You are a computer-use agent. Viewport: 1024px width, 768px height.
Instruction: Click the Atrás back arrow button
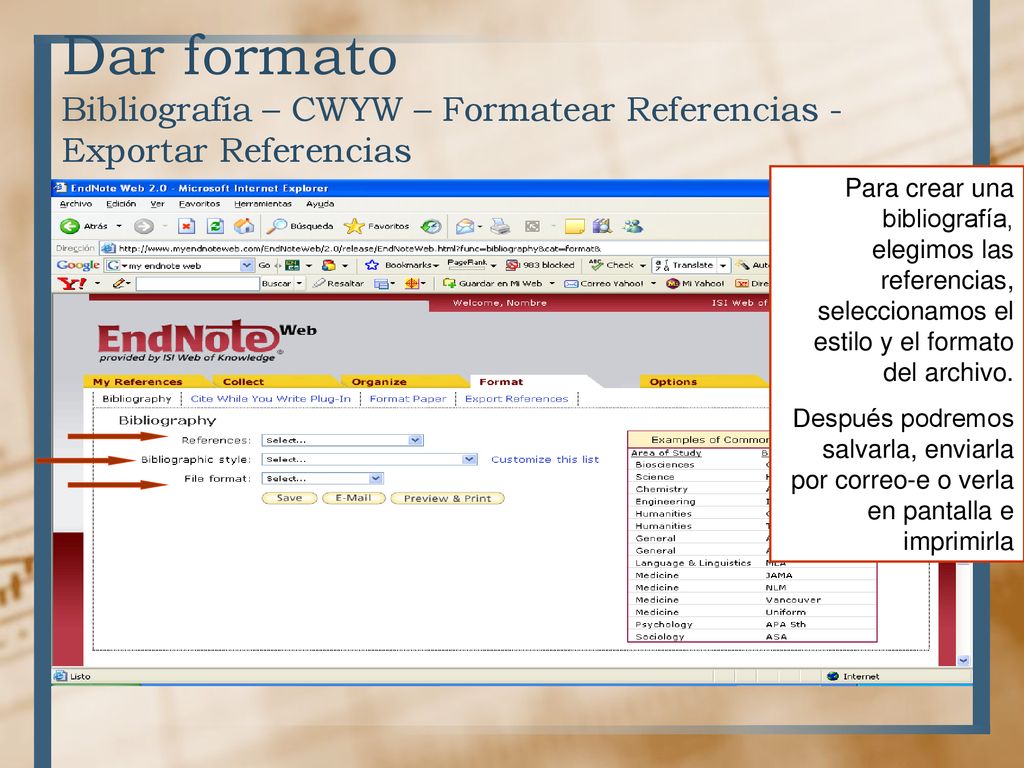pos(70,226)
